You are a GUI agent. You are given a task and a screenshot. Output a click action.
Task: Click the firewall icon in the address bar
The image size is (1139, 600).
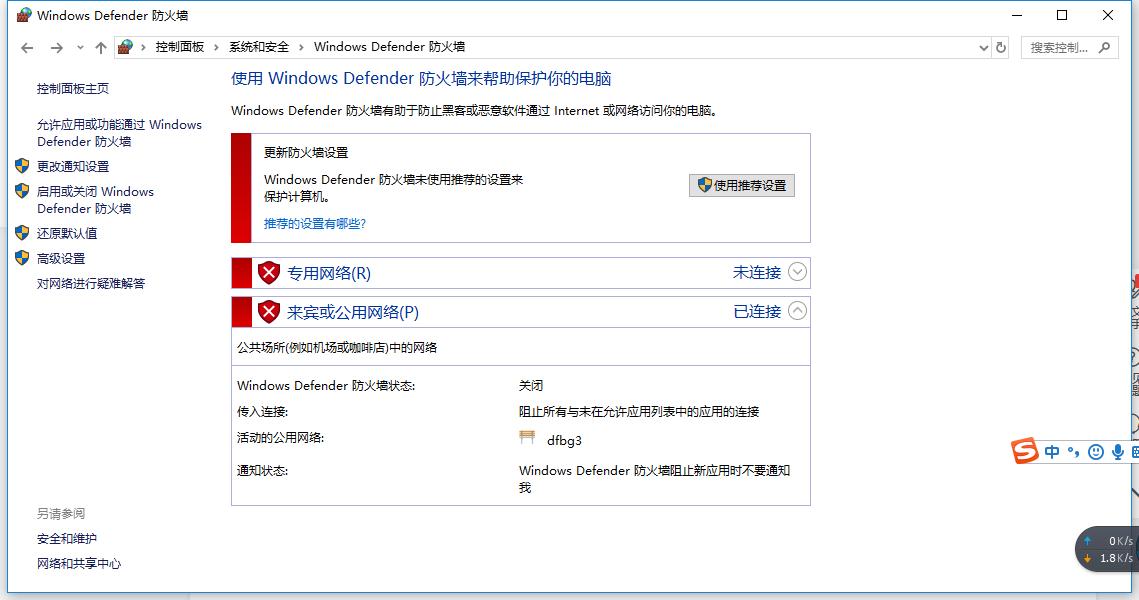point(126,46)
